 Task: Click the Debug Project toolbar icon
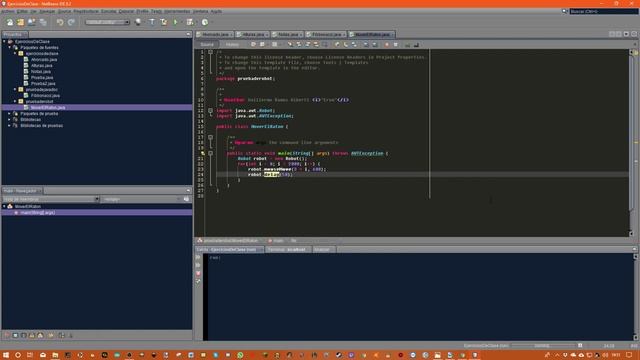[x=190, y=22]
